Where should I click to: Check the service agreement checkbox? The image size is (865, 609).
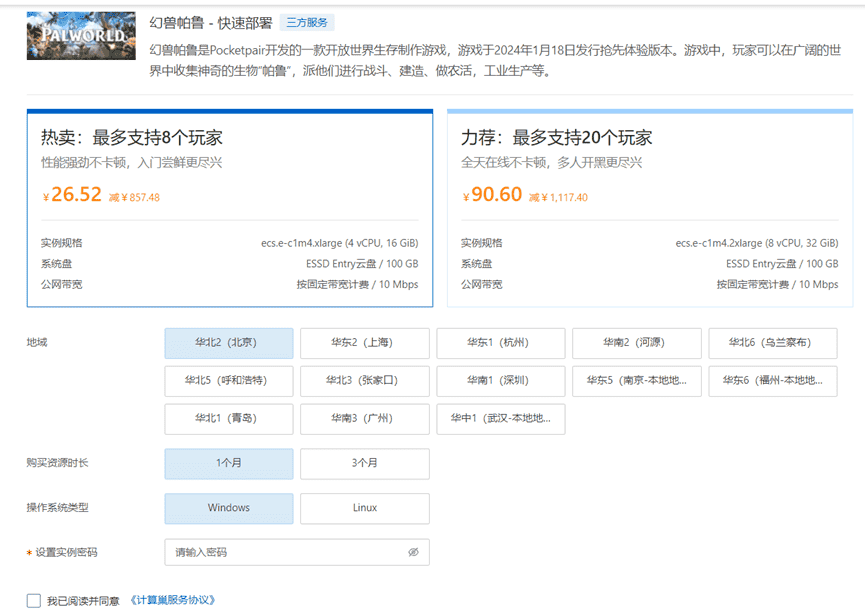point(34,601)
